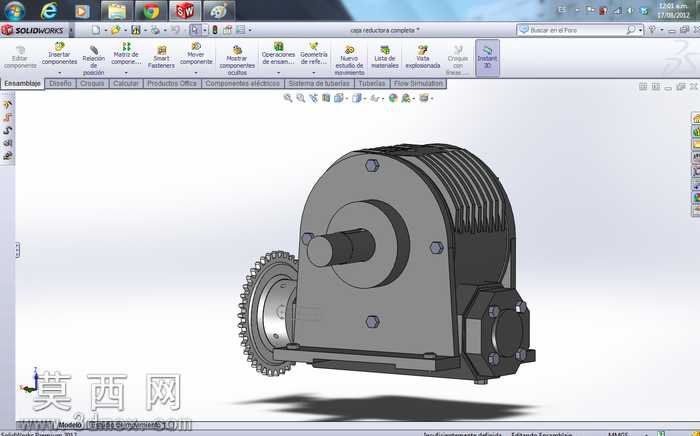Screen dimensions: 700x436
Task: Expand the left panel splitter handle
Action: [x=17, y=250]
